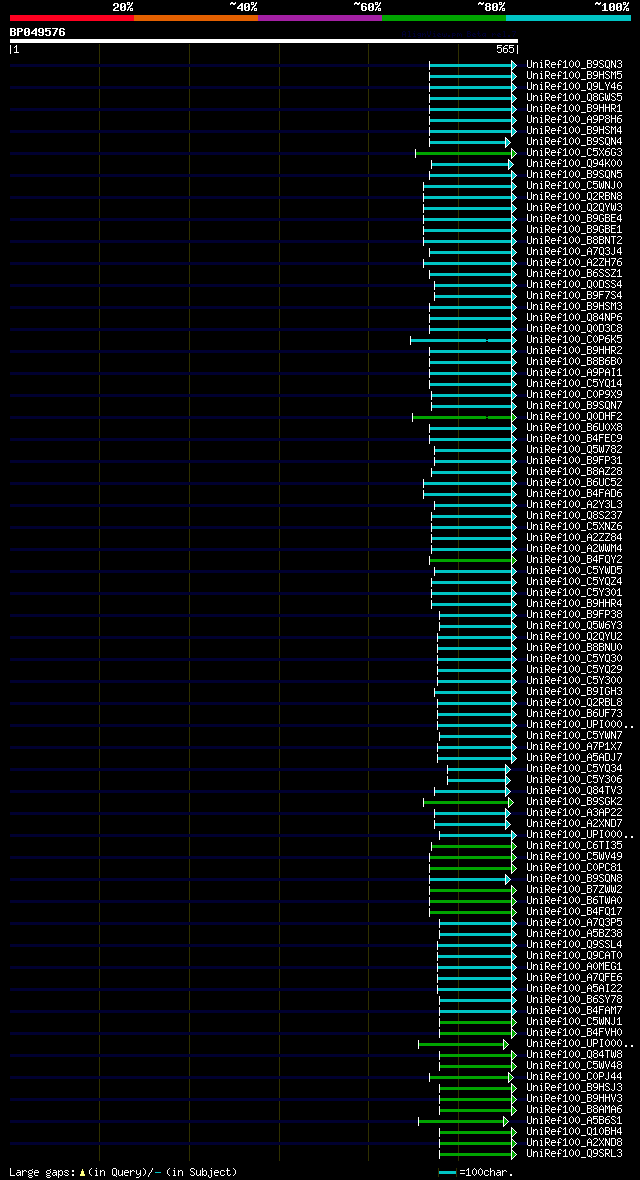640x1180 pixels.
Task: Select label UniRef100_B9SQN5
Action: tap(574, 175)
